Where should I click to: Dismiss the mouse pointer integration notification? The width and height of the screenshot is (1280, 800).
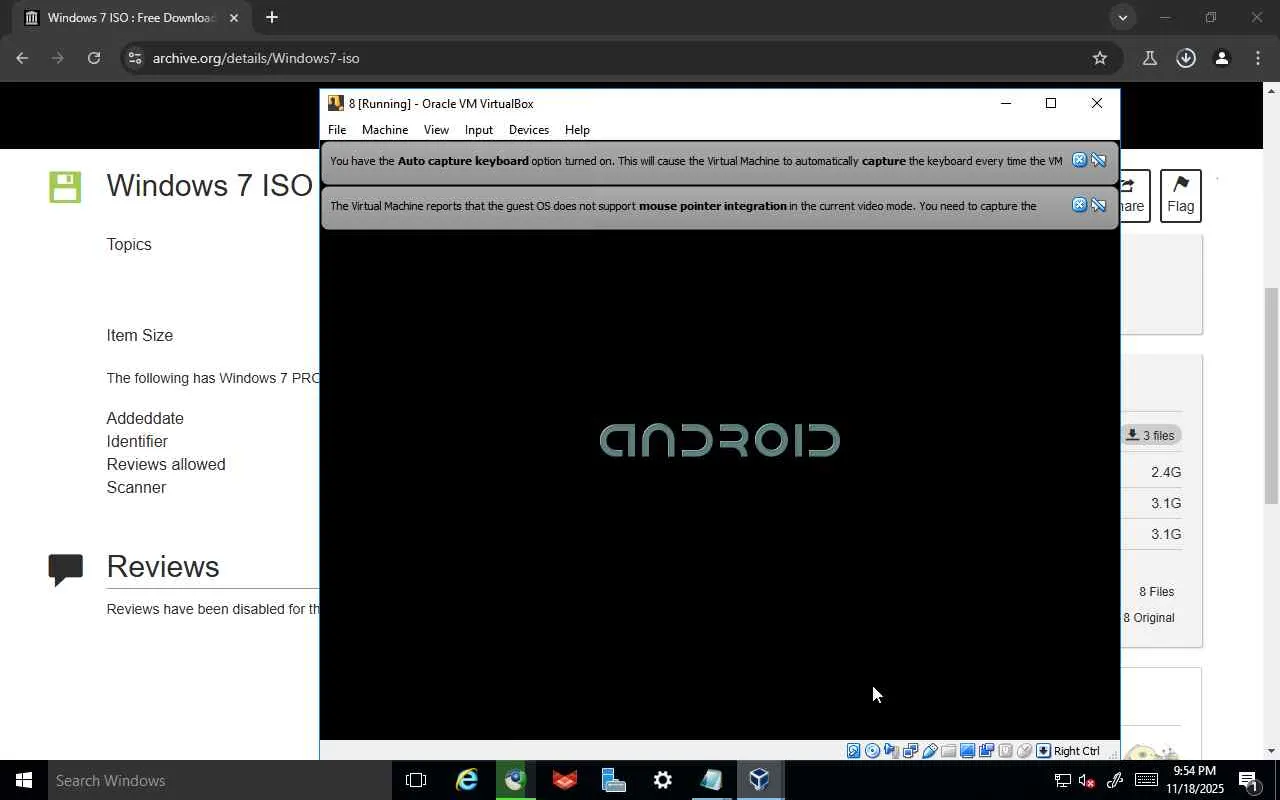pos(1079,205)
